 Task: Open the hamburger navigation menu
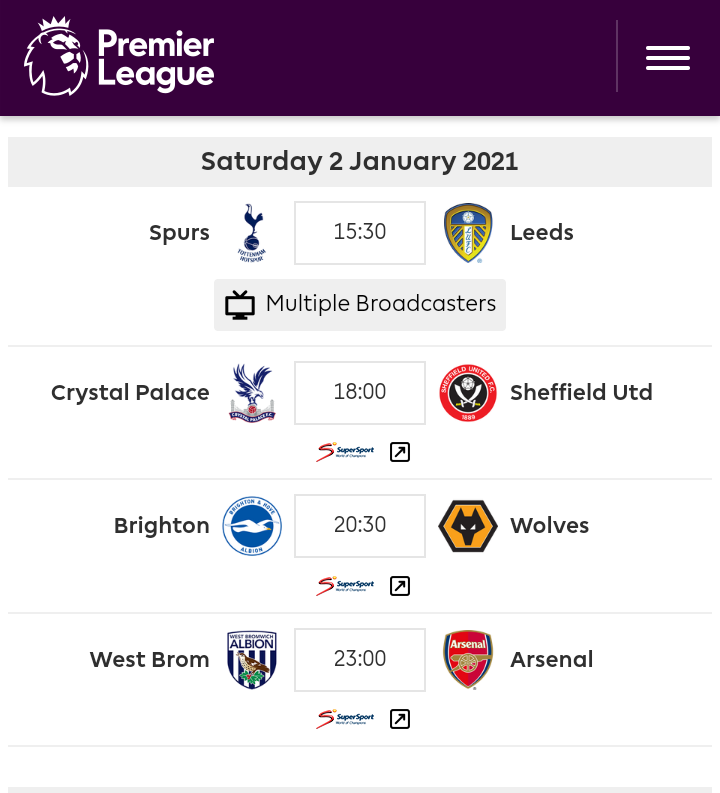667,58
